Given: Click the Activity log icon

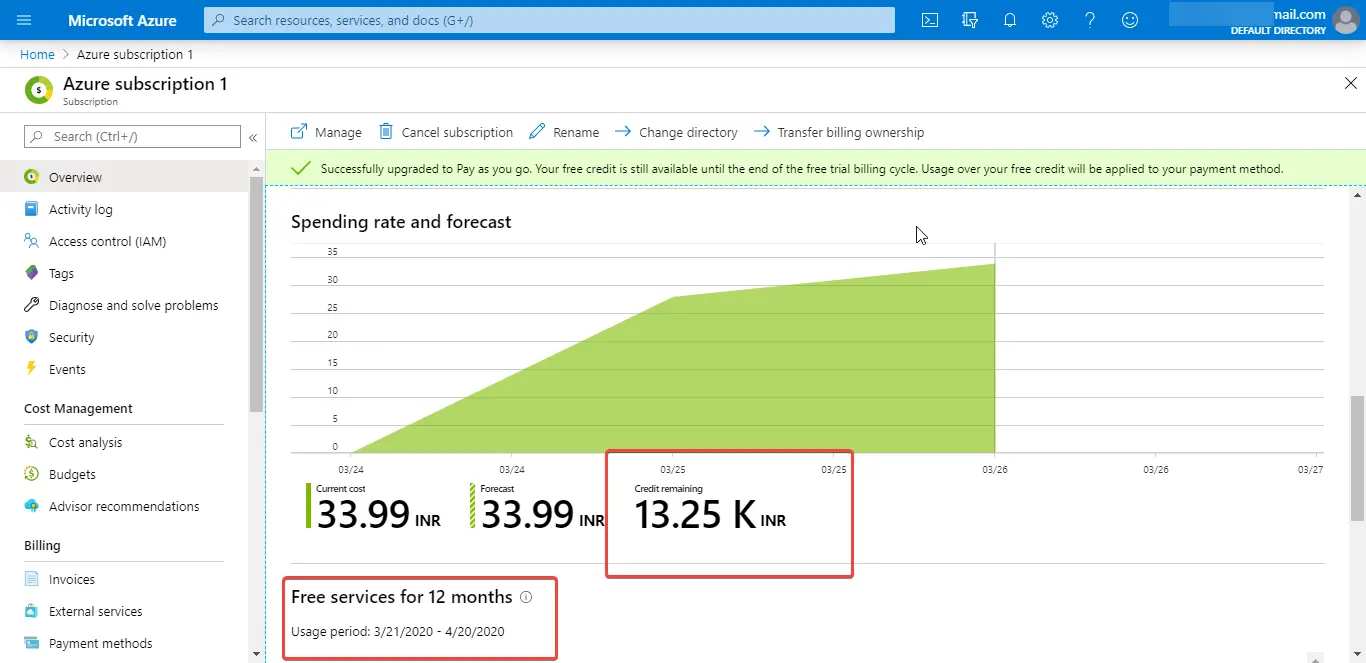Looking at the screenshot, I should click(32, 209).
